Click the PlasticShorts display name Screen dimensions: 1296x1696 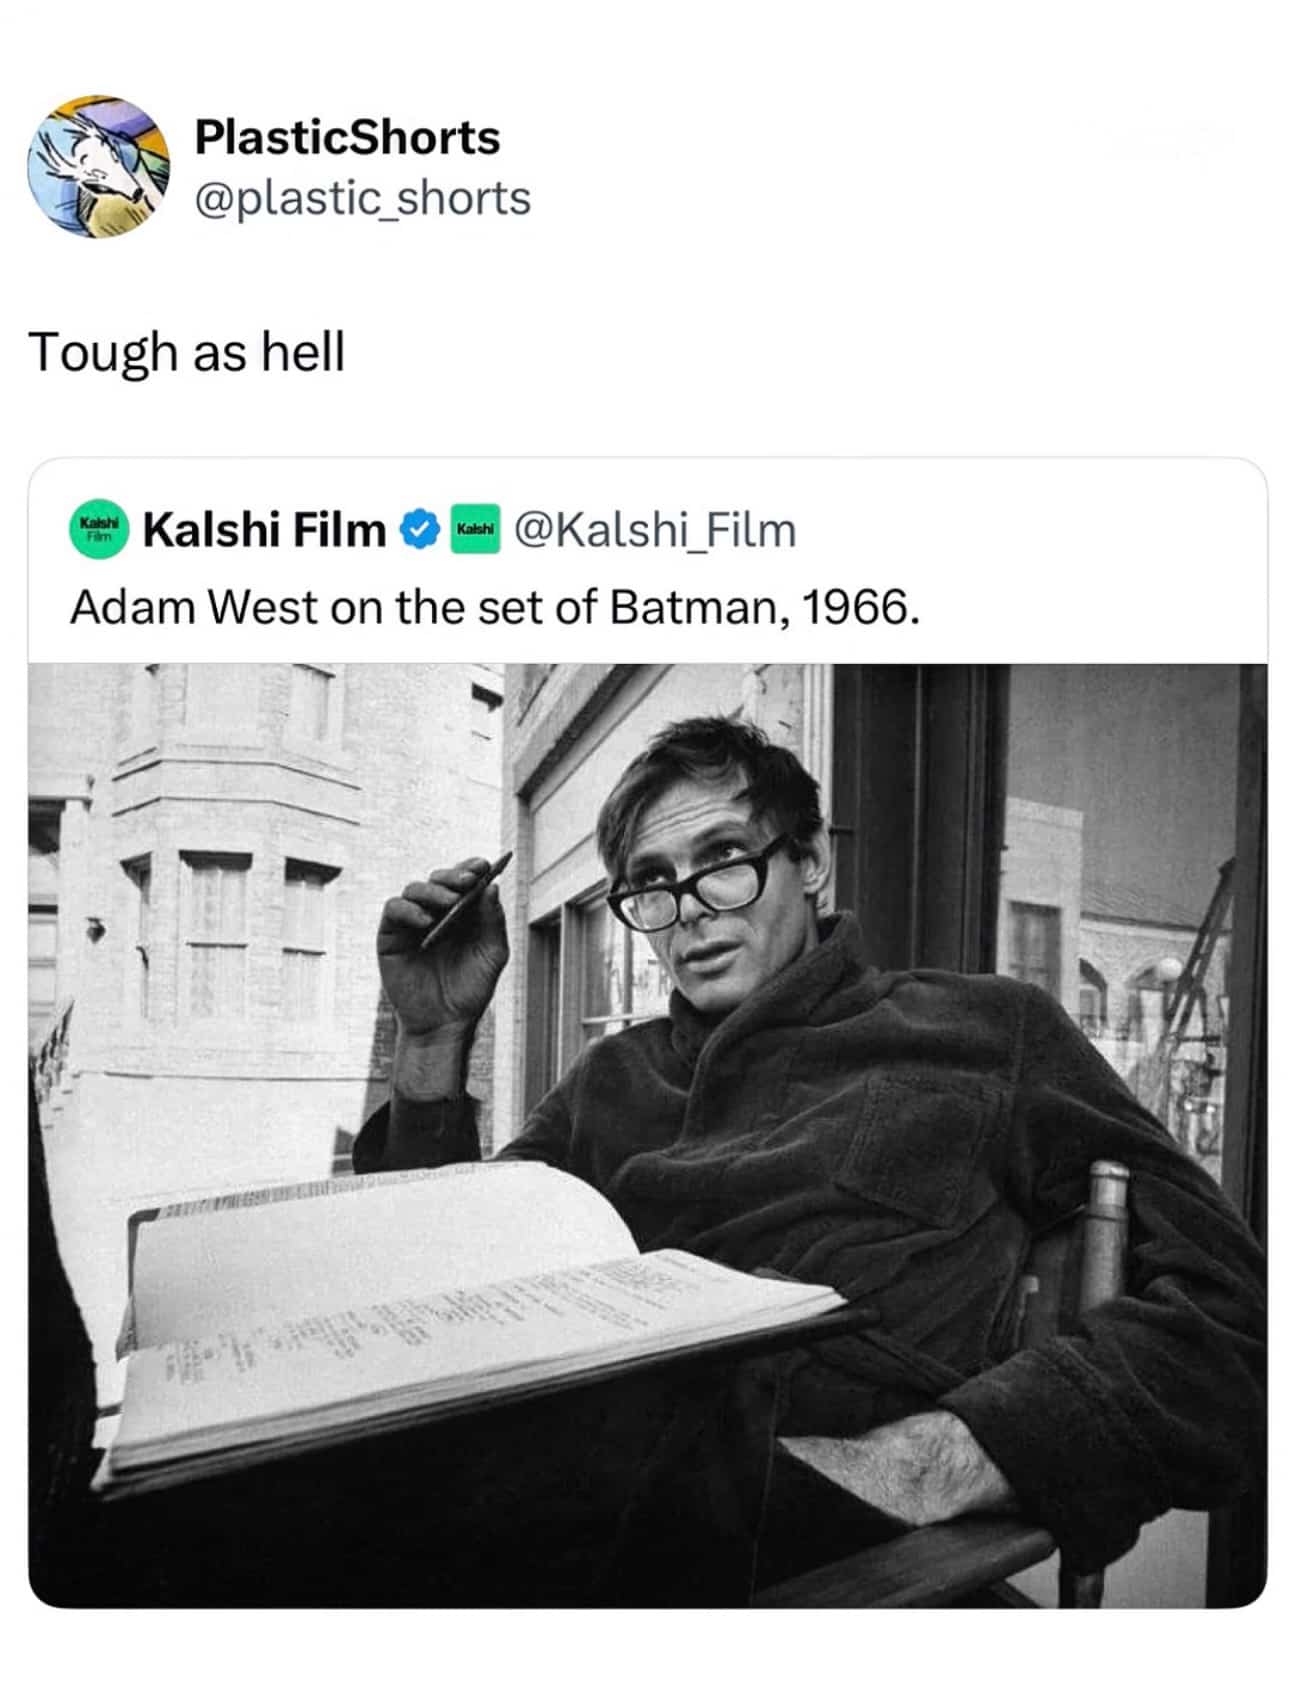click(347, 137)
